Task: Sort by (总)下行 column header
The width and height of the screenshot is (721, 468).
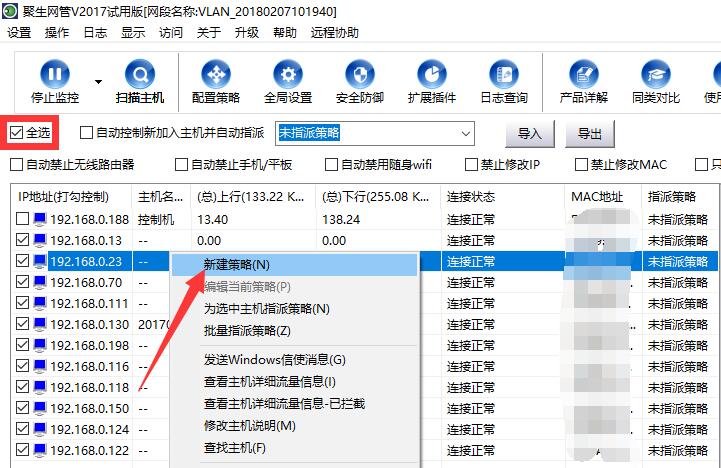Action: [x=378, y=197]
